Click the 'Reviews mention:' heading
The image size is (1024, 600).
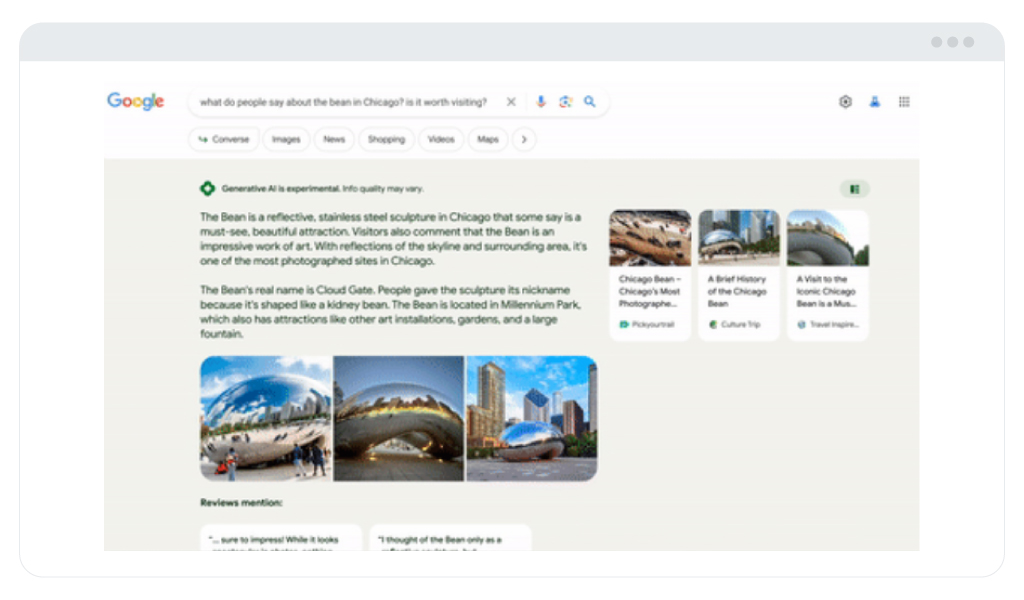(241, 503)
